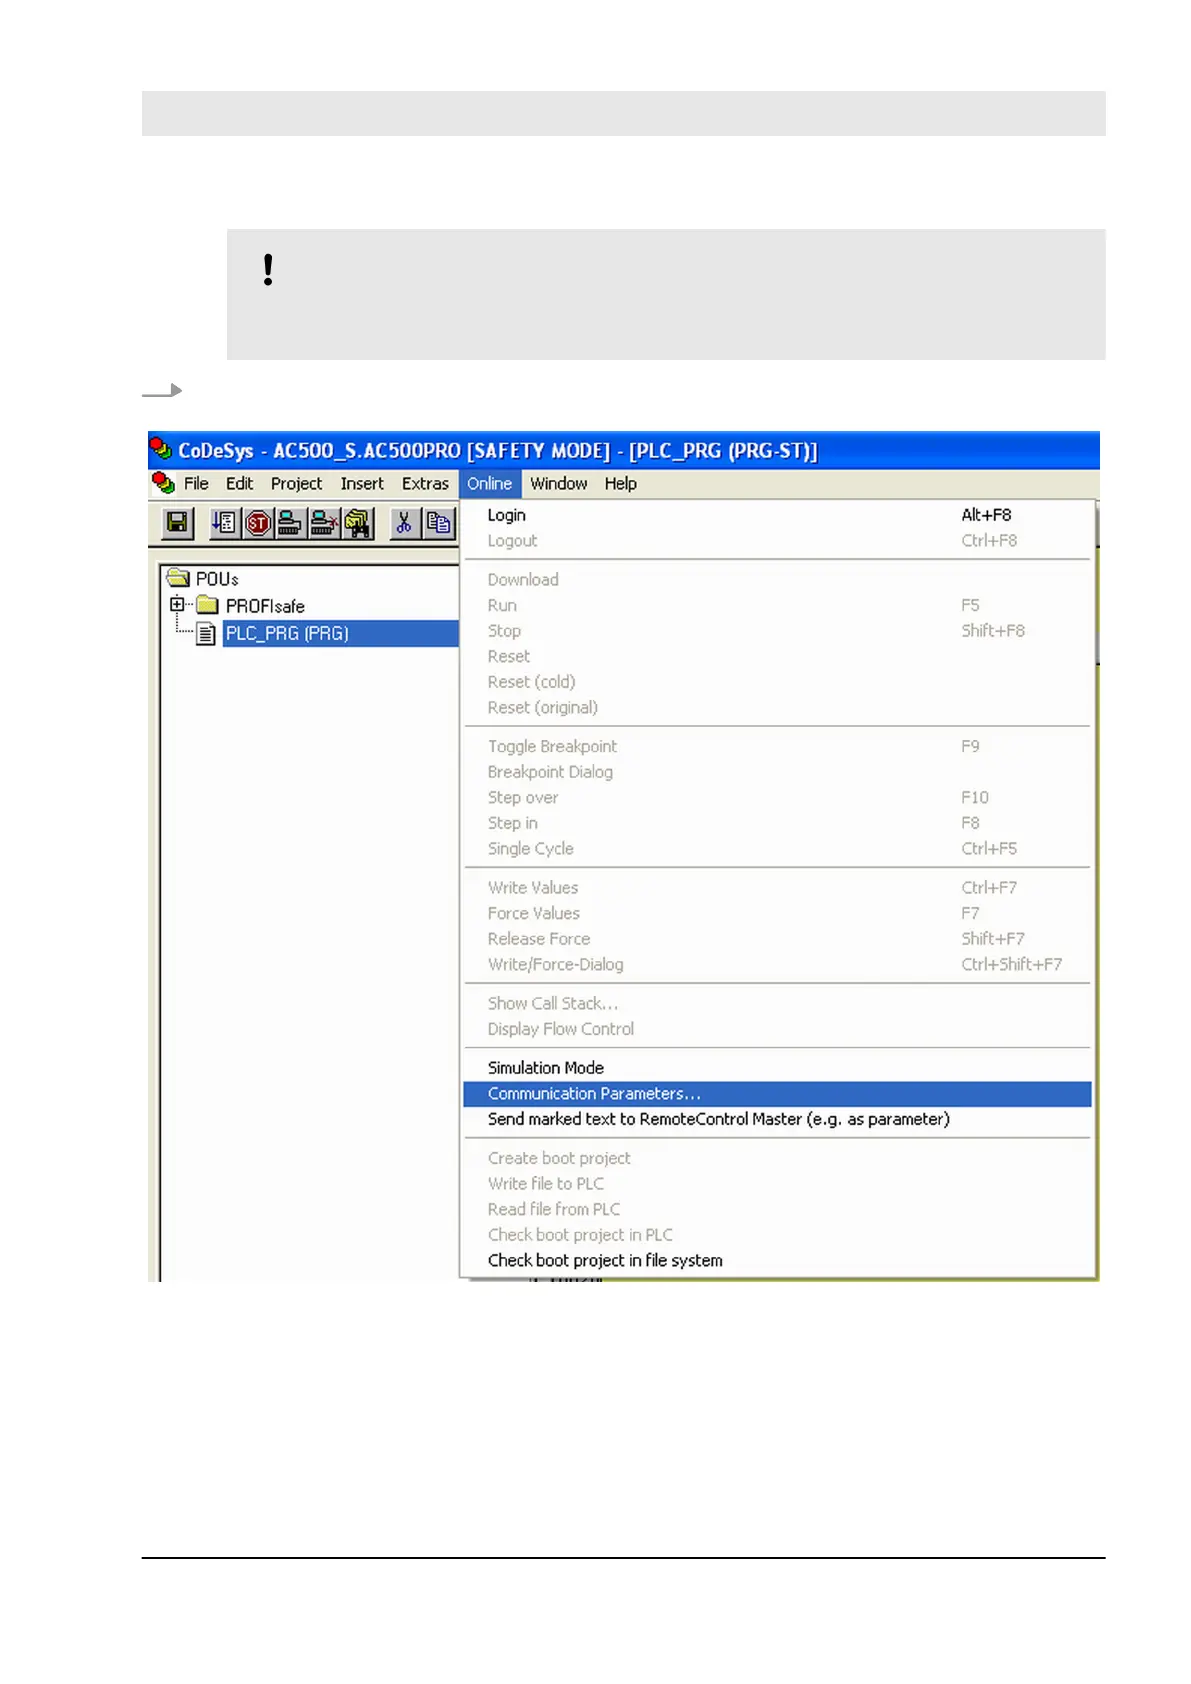Viewport: 1191px width, 1684px height.
Task: Click the greyed Reset (cold) entry
Action: (777, 682)
